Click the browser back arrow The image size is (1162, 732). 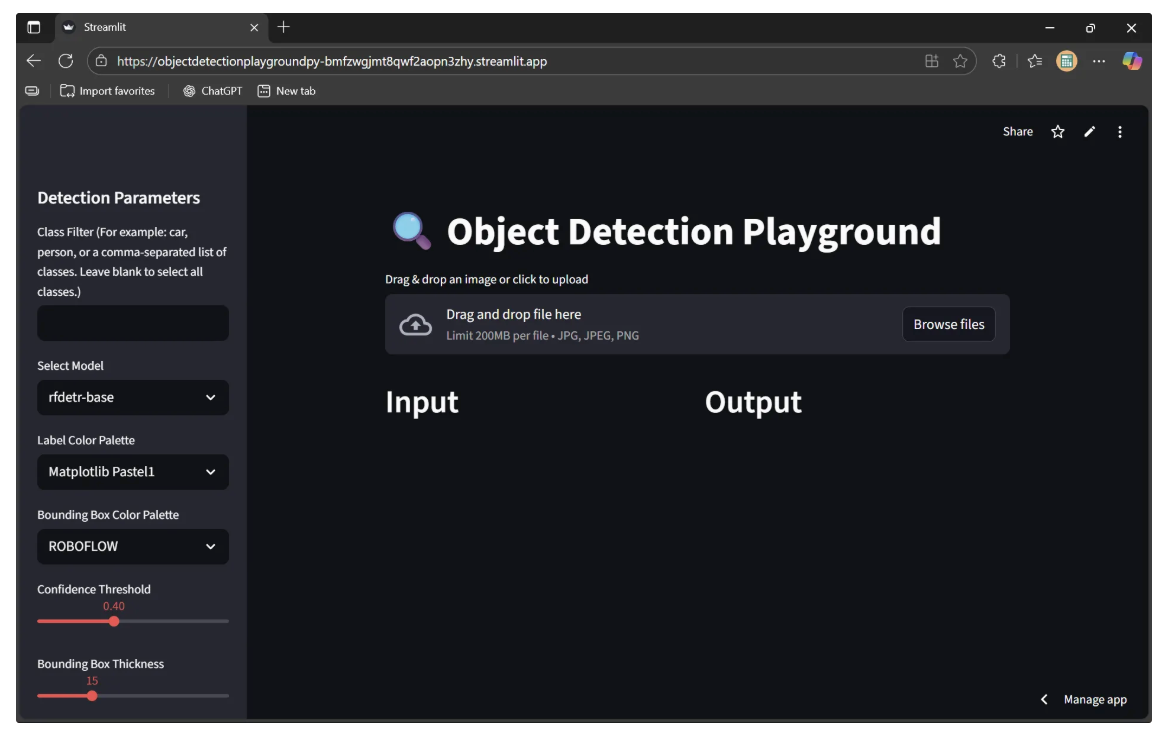(33, 61)
